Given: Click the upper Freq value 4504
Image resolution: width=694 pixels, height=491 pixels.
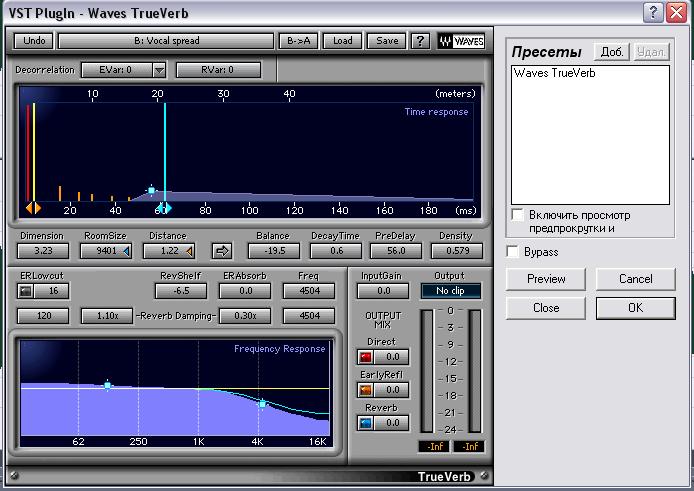Looking at the screenshot, I should point(309,291).
